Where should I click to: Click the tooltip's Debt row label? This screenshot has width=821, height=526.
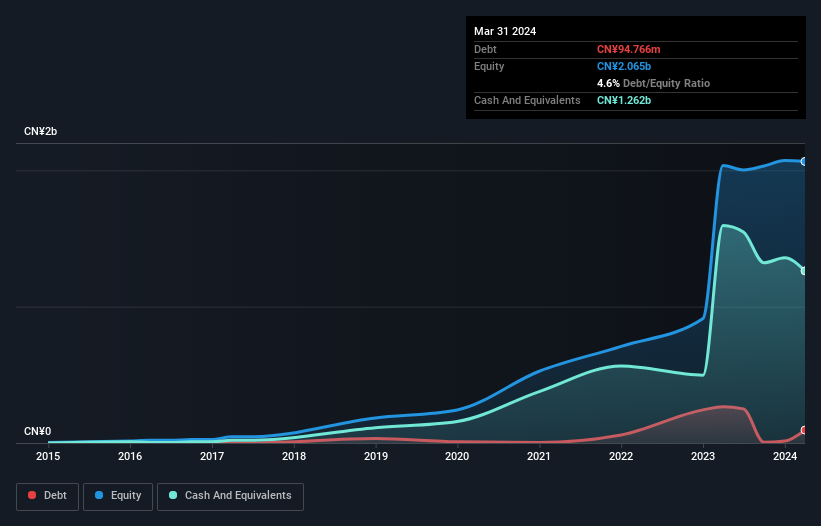click(485, 49)
